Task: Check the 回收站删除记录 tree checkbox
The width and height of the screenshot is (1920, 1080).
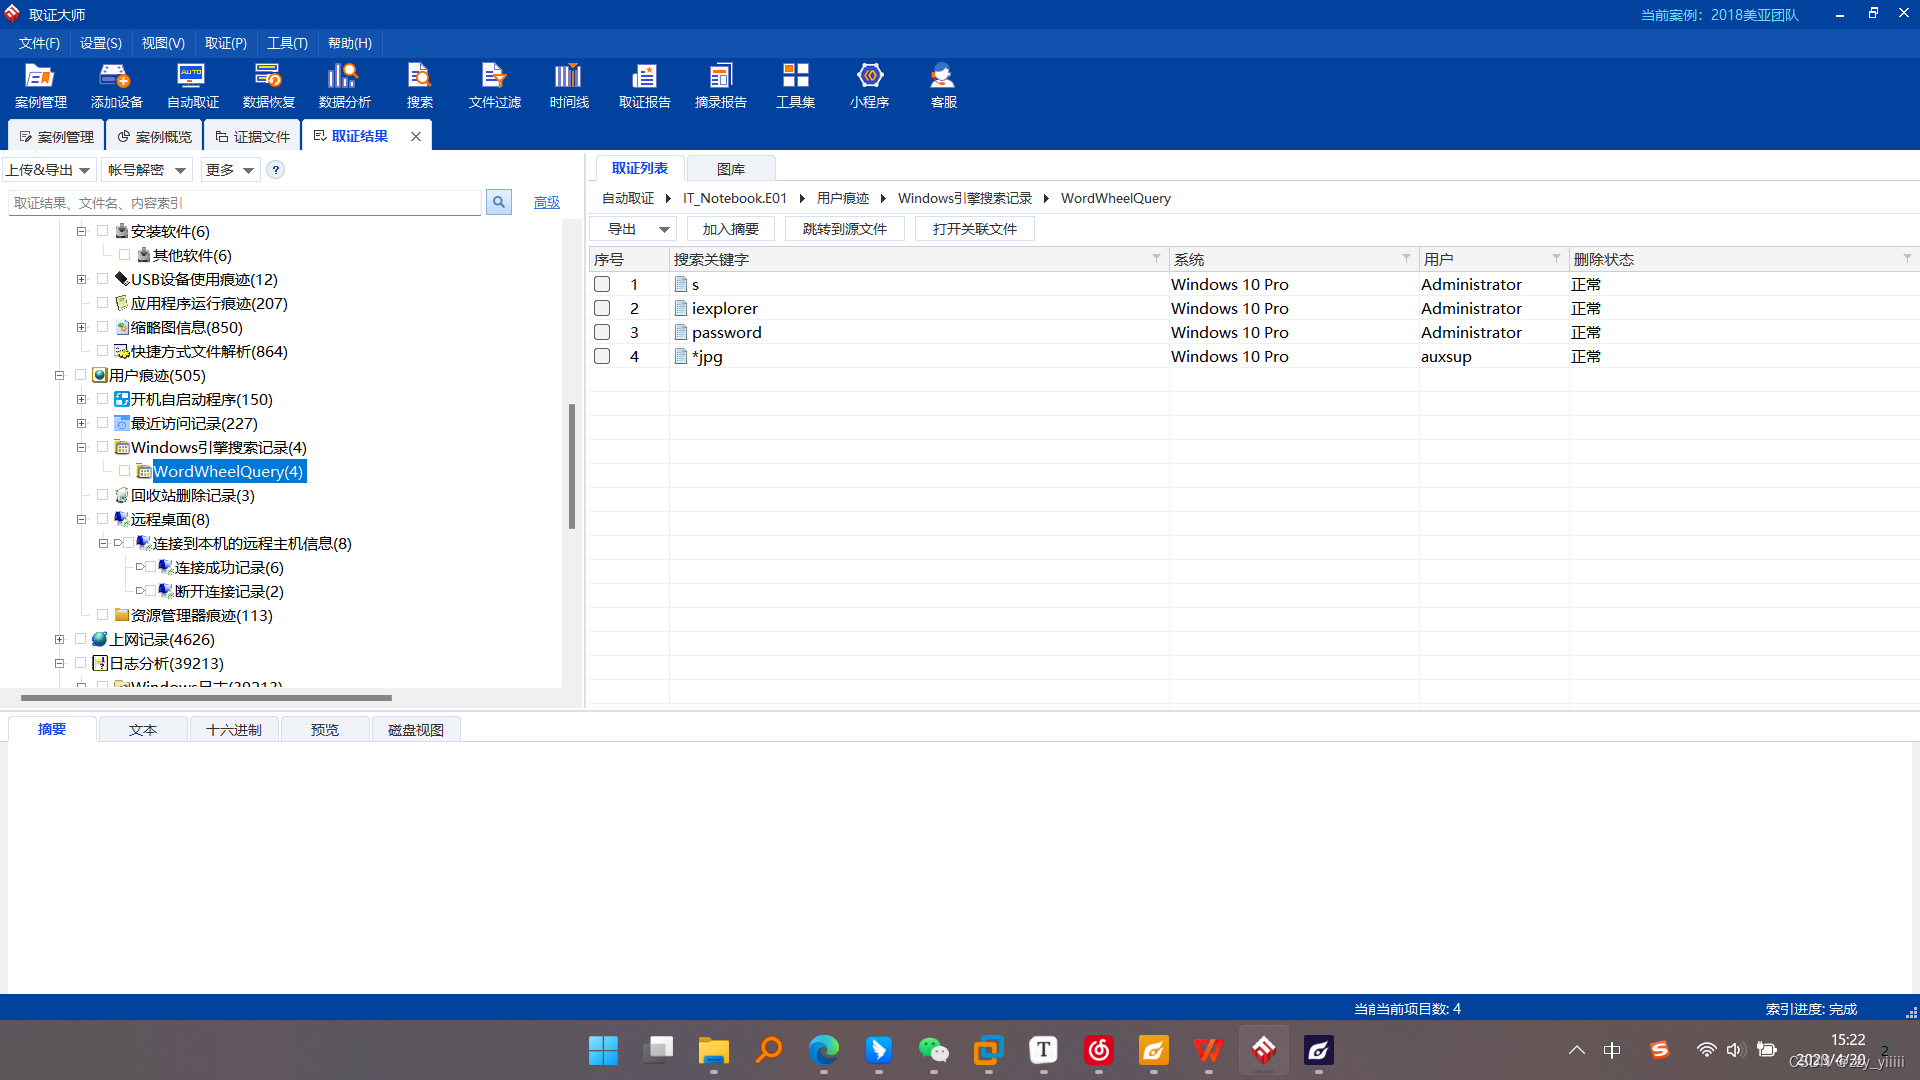Action: [102, 495]
